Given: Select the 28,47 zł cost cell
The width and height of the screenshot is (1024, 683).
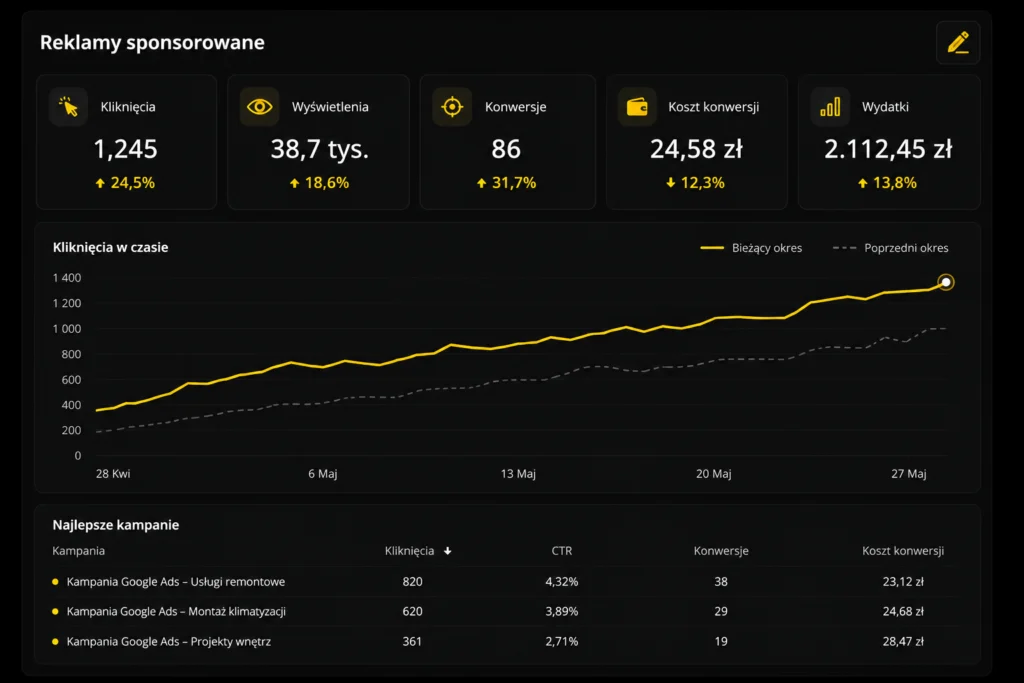Looking at the screenshot, I should tap(903, 642).
